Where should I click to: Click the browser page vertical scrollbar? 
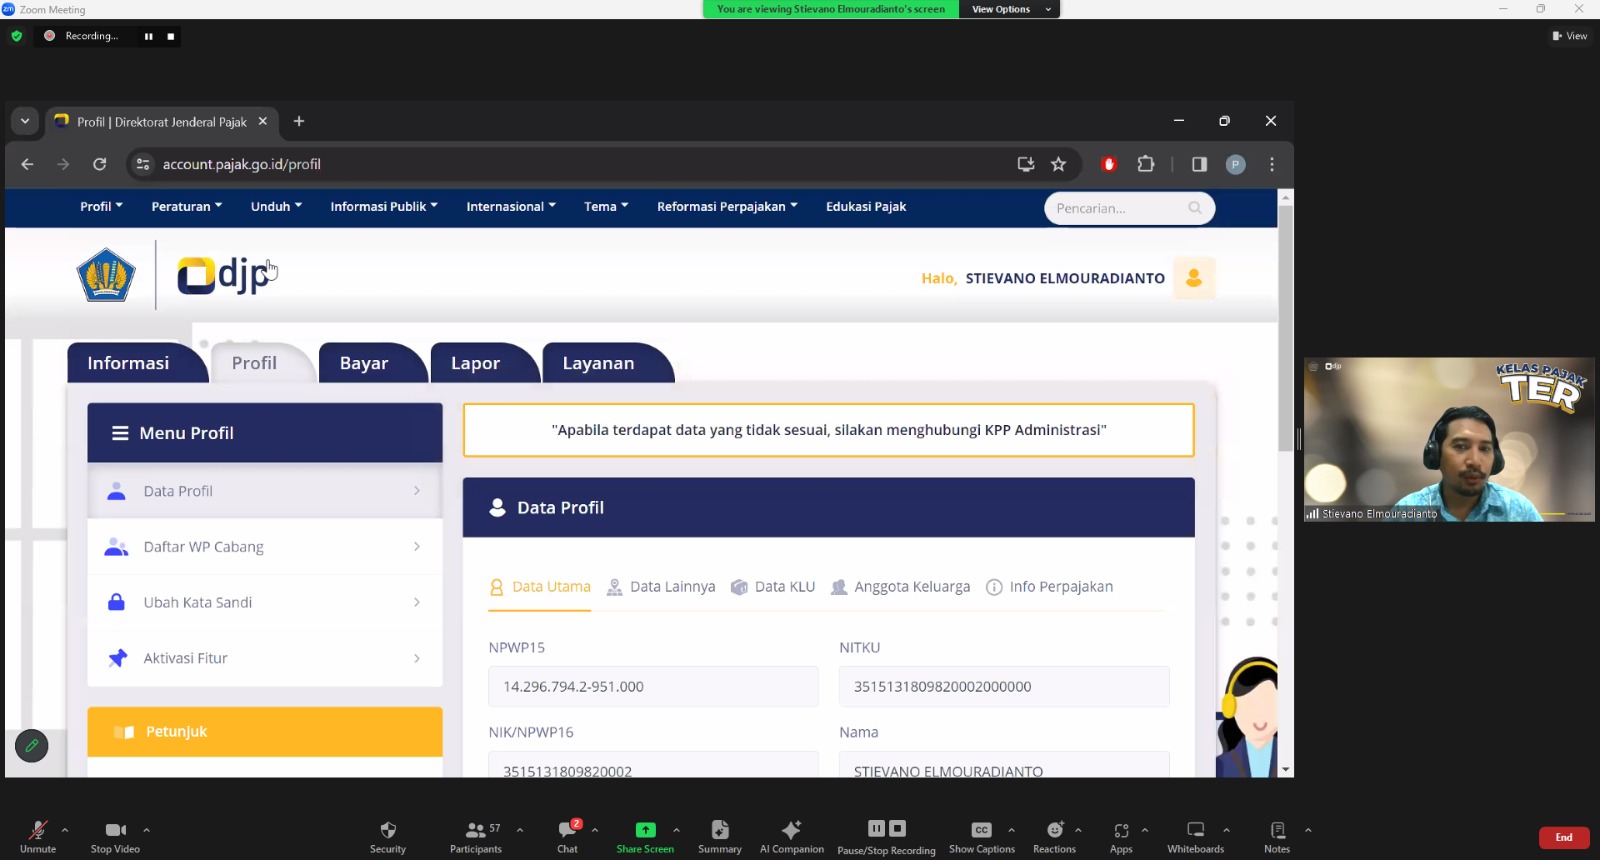tap(1286, 330)
